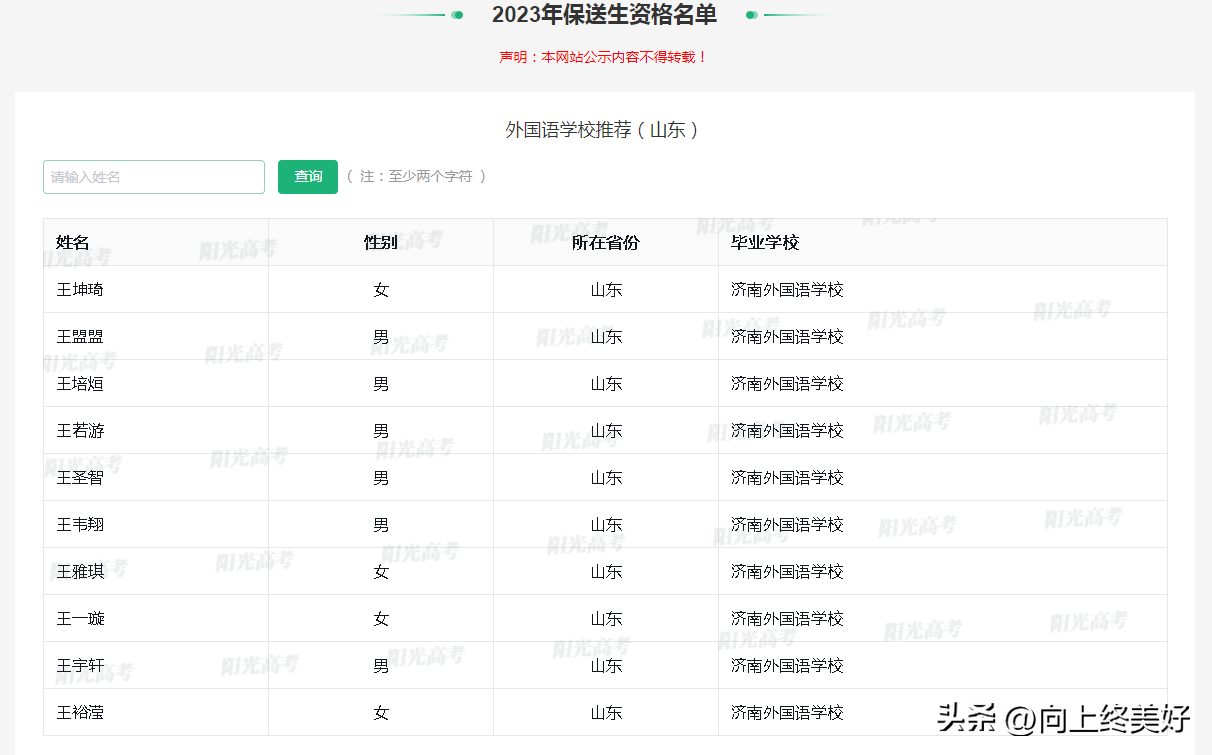Select the name 王宇轩
Image resolution: width=1212 pixels, height=755 pixels.
[80, 666]
